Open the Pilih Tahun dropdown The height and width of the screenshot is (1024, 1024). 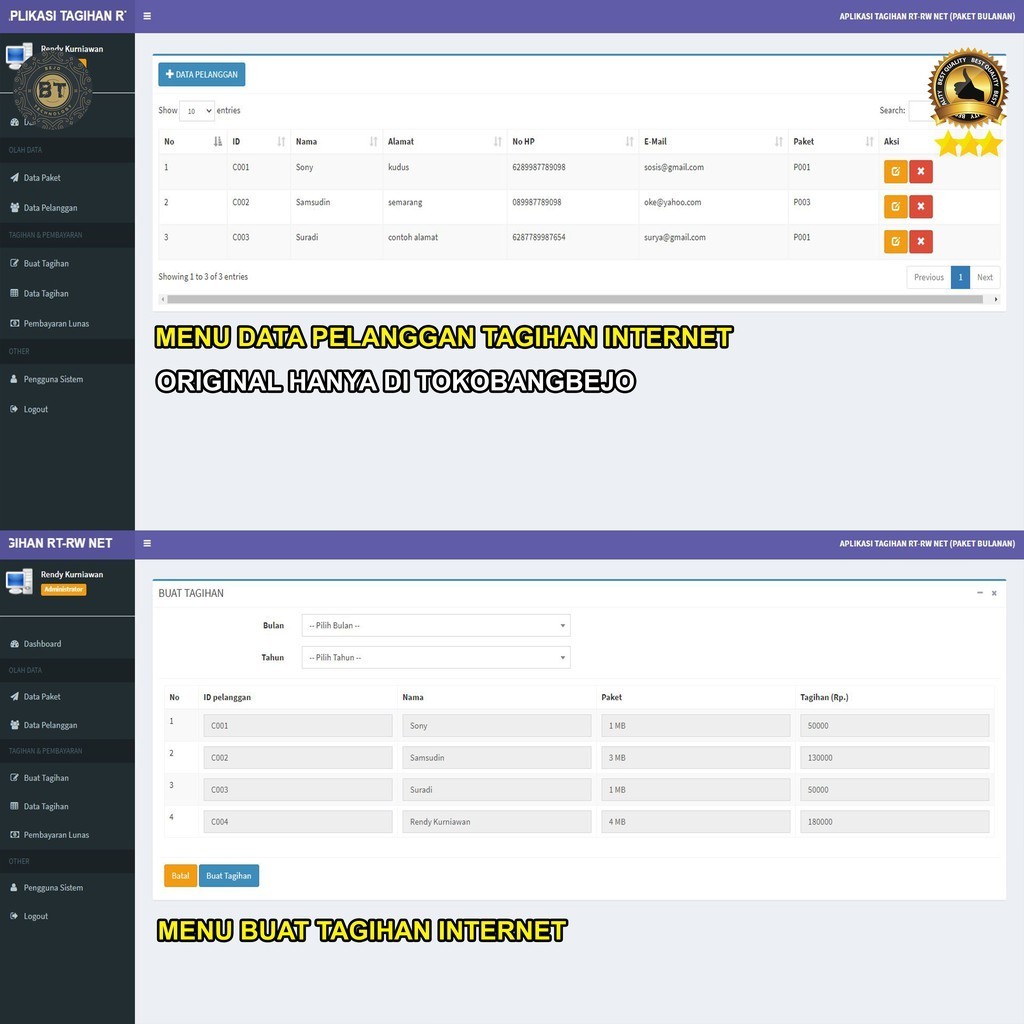point(436,658)
